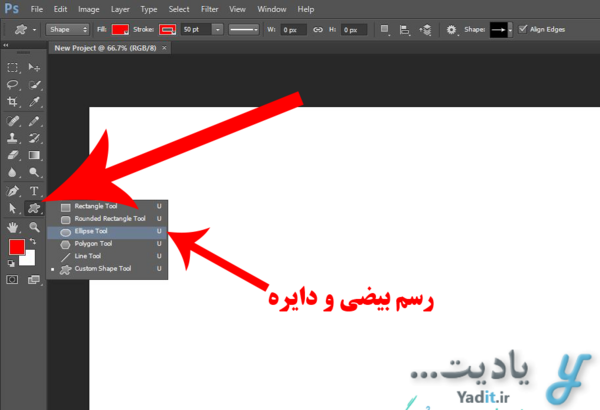Open the Type menu
The image size is (600, 410).
(x=148, y=9)
